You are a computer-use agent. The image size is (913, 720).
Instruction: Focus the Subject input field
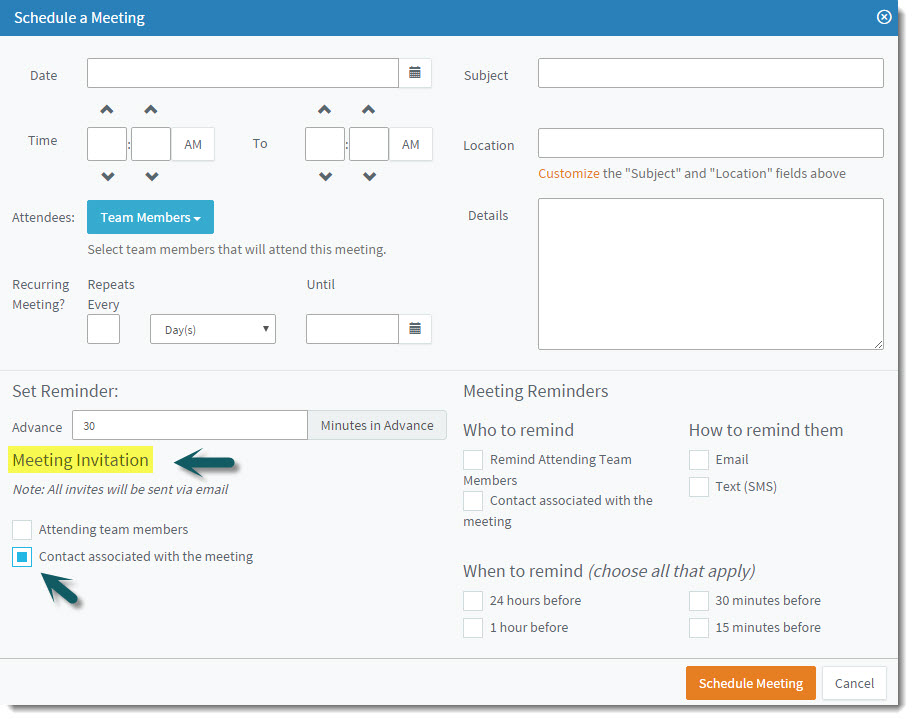(x=710, y=73)
